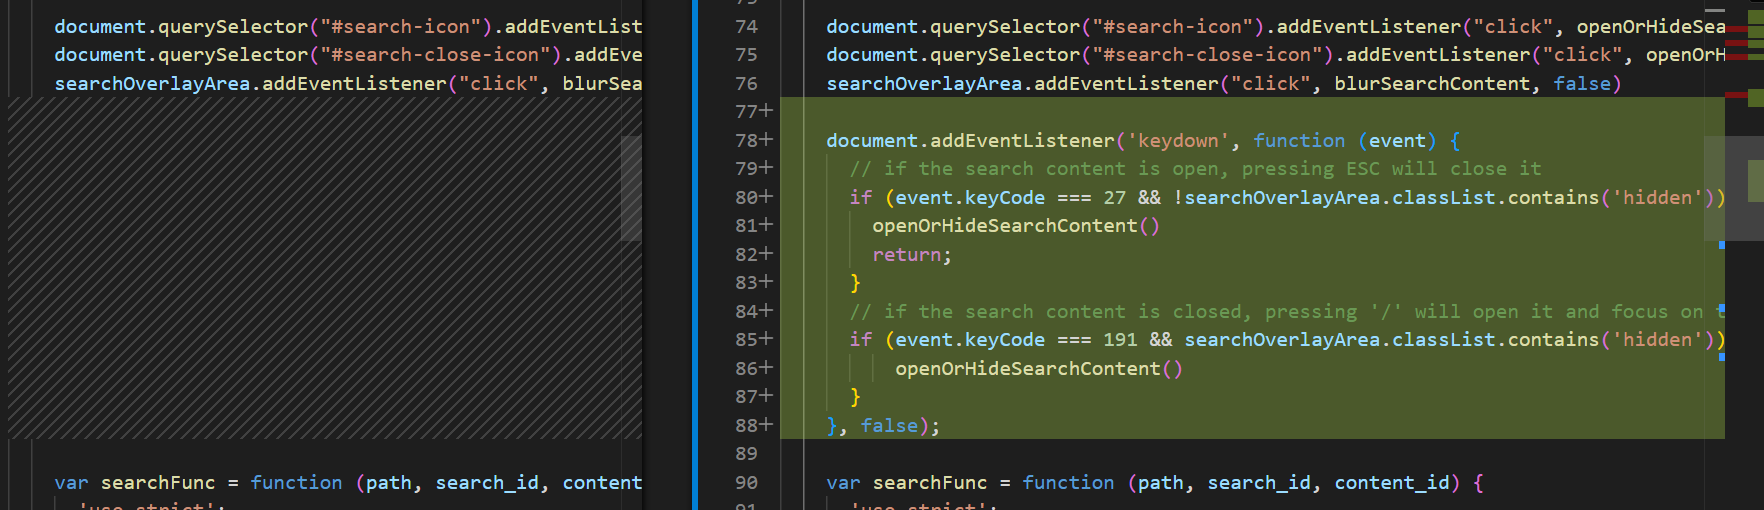The height and width of the screenshot is (510, 1764).
Task: Click var searchFunc line in the left pane
Action: [348, 483]
